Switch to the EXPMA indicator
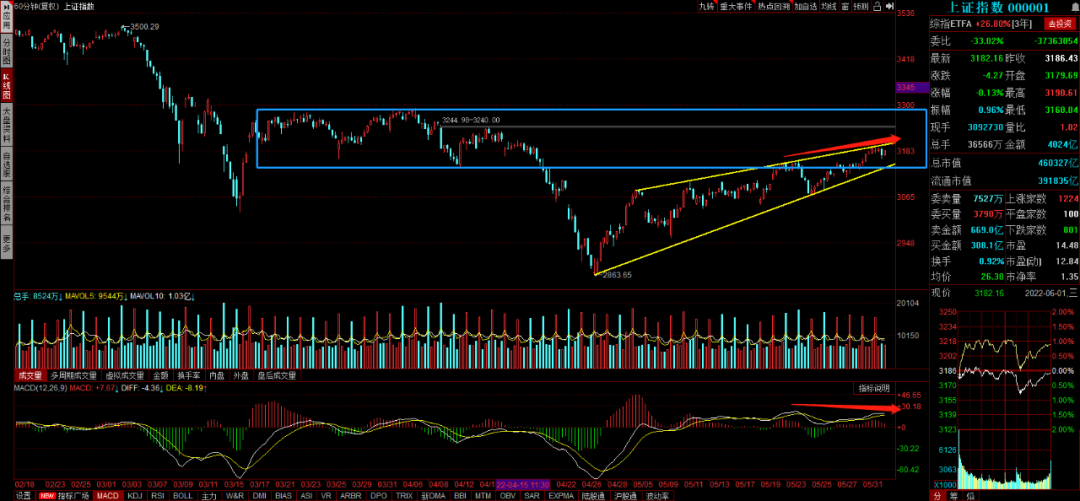Image resolution: width=1080 pixels, height=501 pixels. [561, 495]
